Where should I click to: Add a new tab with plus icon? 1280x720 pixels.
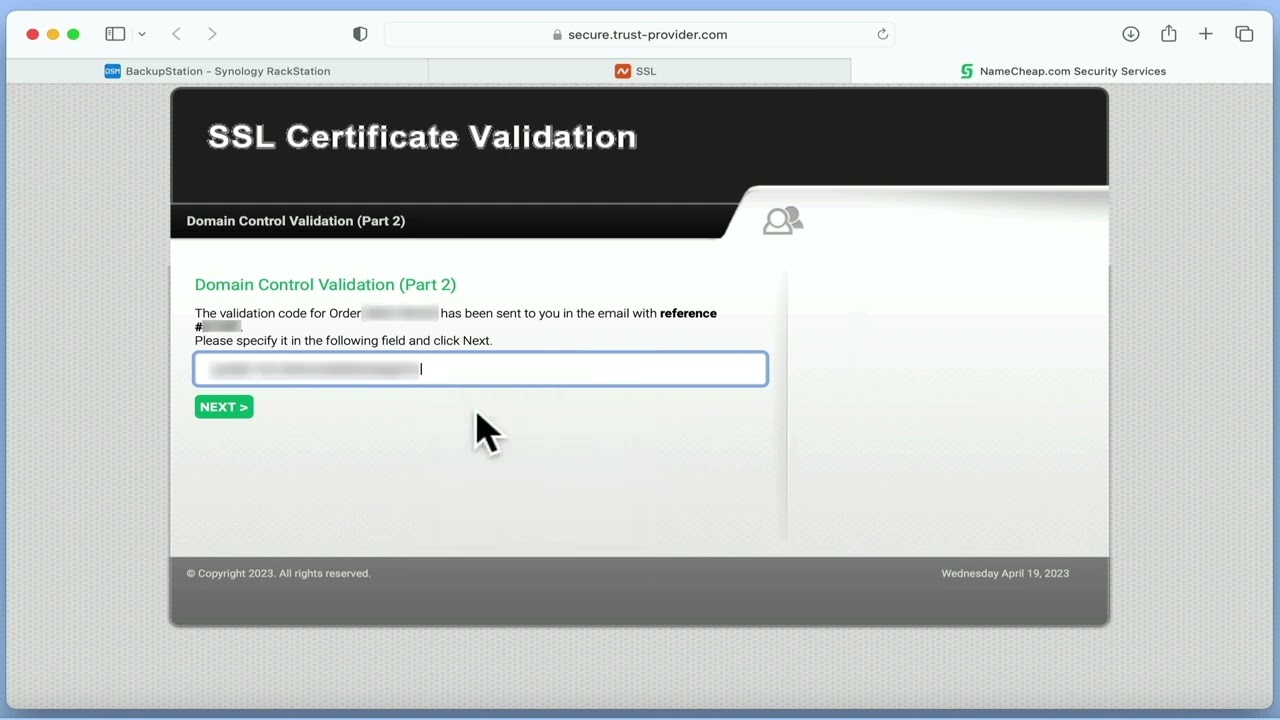tap(1206, 34)
